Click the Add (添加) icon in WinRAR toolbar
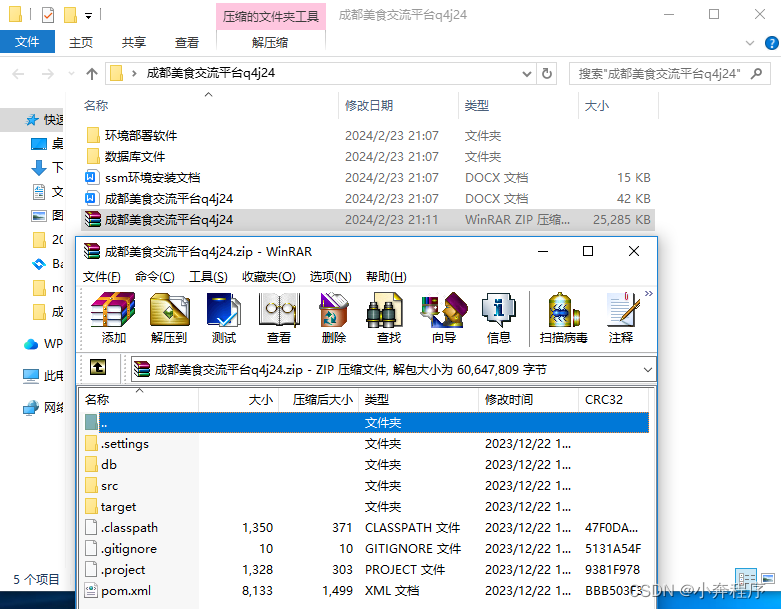Screen dimensions: 781x609 pos(113,318)
